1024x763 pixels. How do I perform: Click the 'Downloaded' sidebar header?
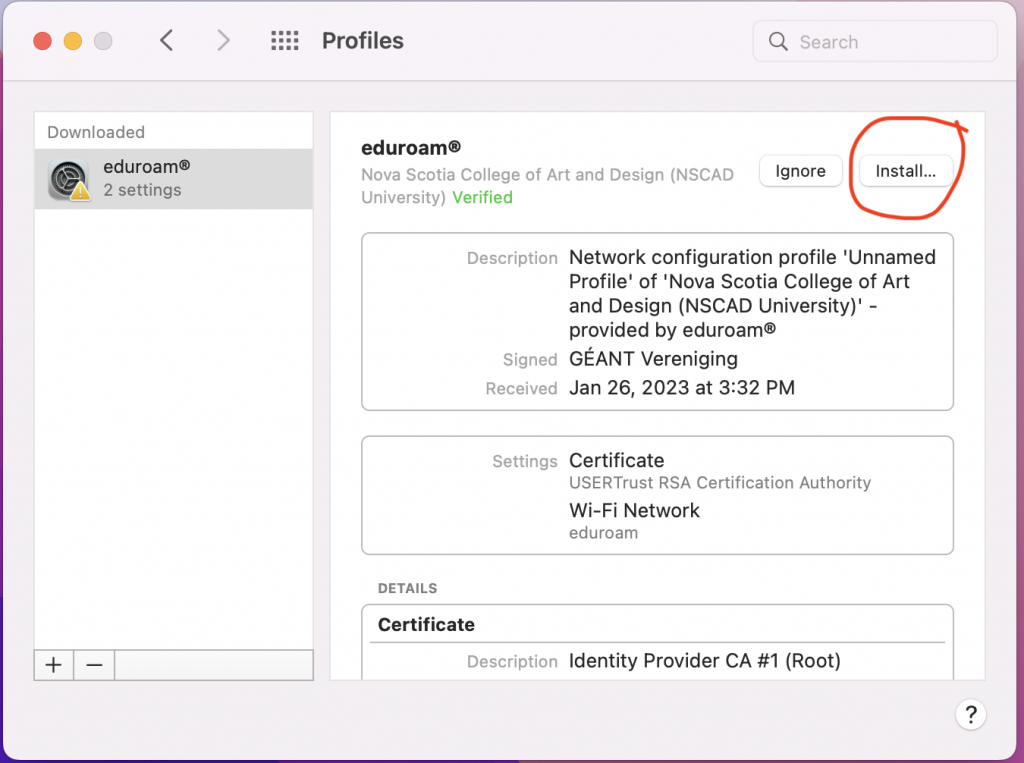(x=96, y=132)
